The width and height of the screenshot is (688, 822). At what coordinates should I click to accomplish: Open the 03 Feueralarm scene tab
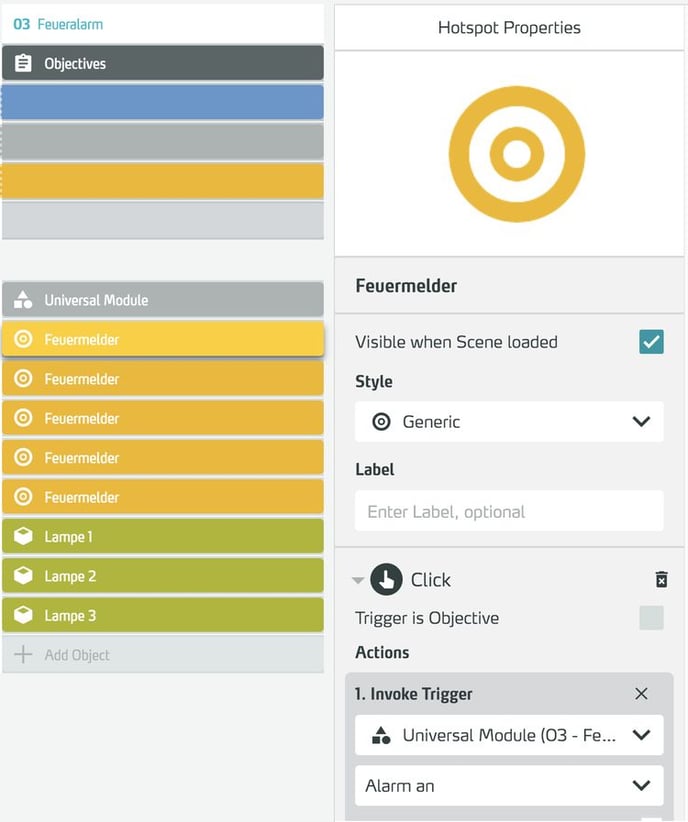pos(58,24)
